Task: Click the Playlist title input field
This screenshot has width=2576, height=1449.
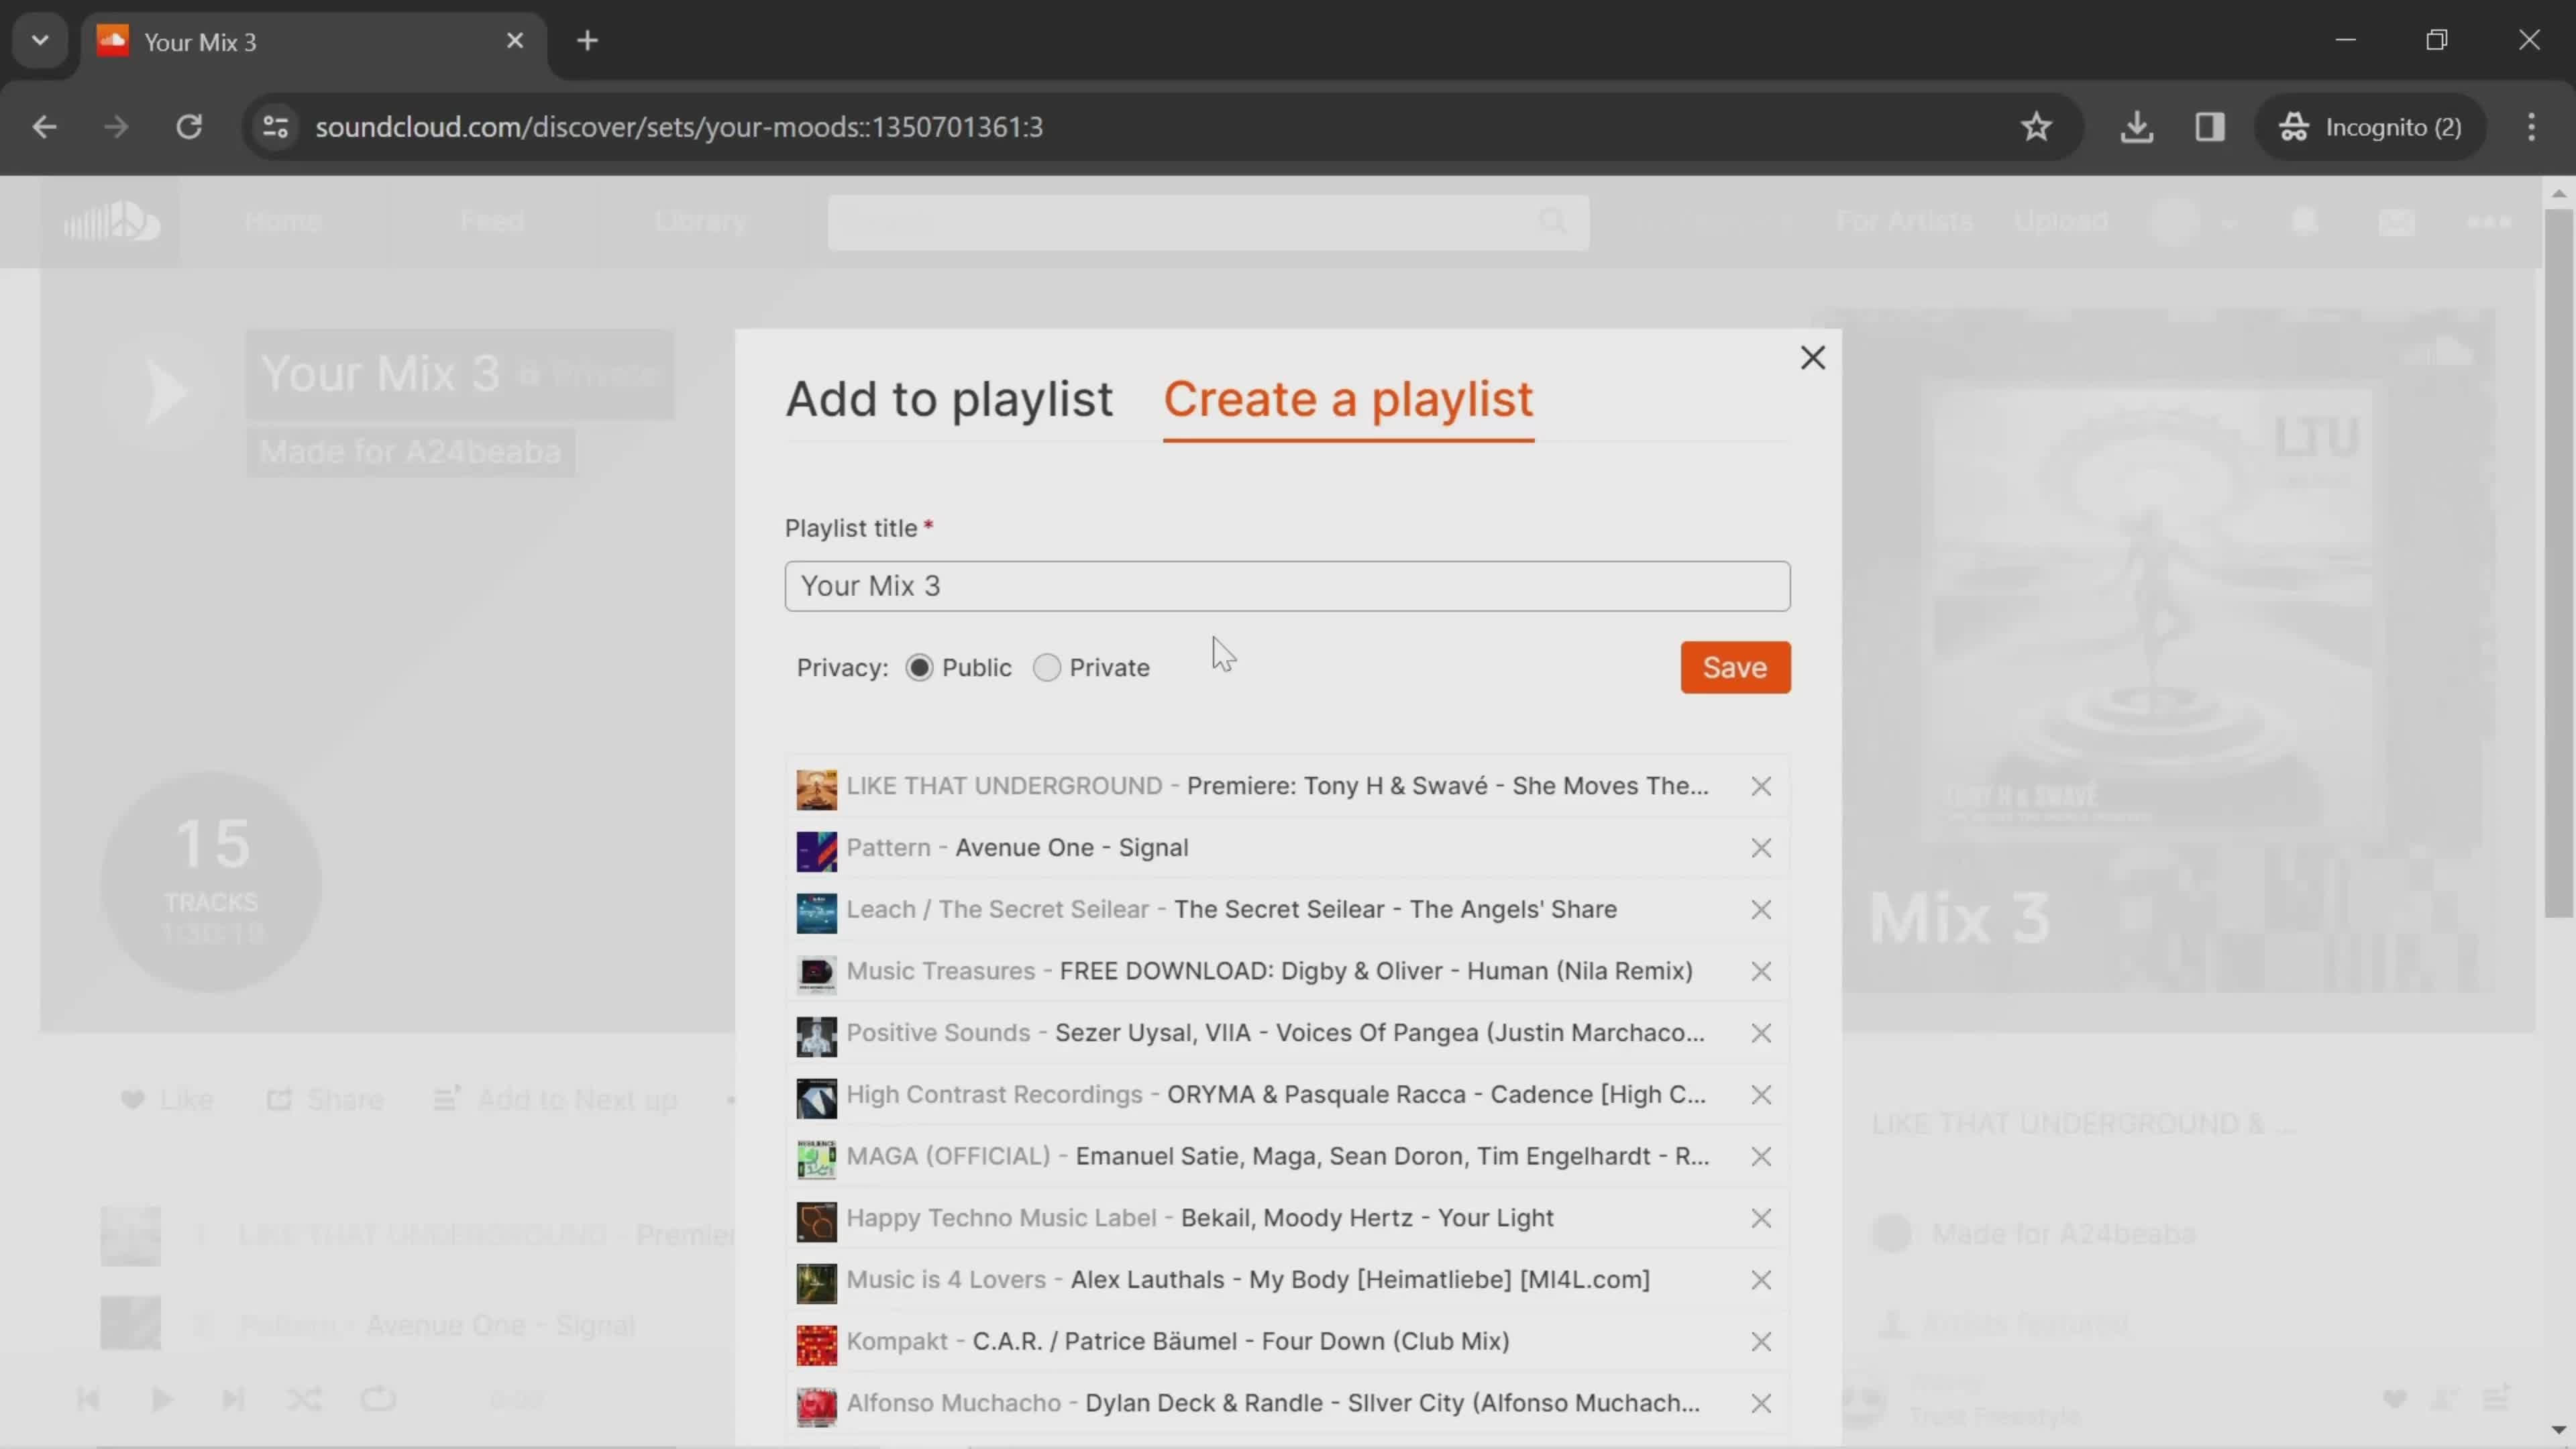Action: point(1287,586)
